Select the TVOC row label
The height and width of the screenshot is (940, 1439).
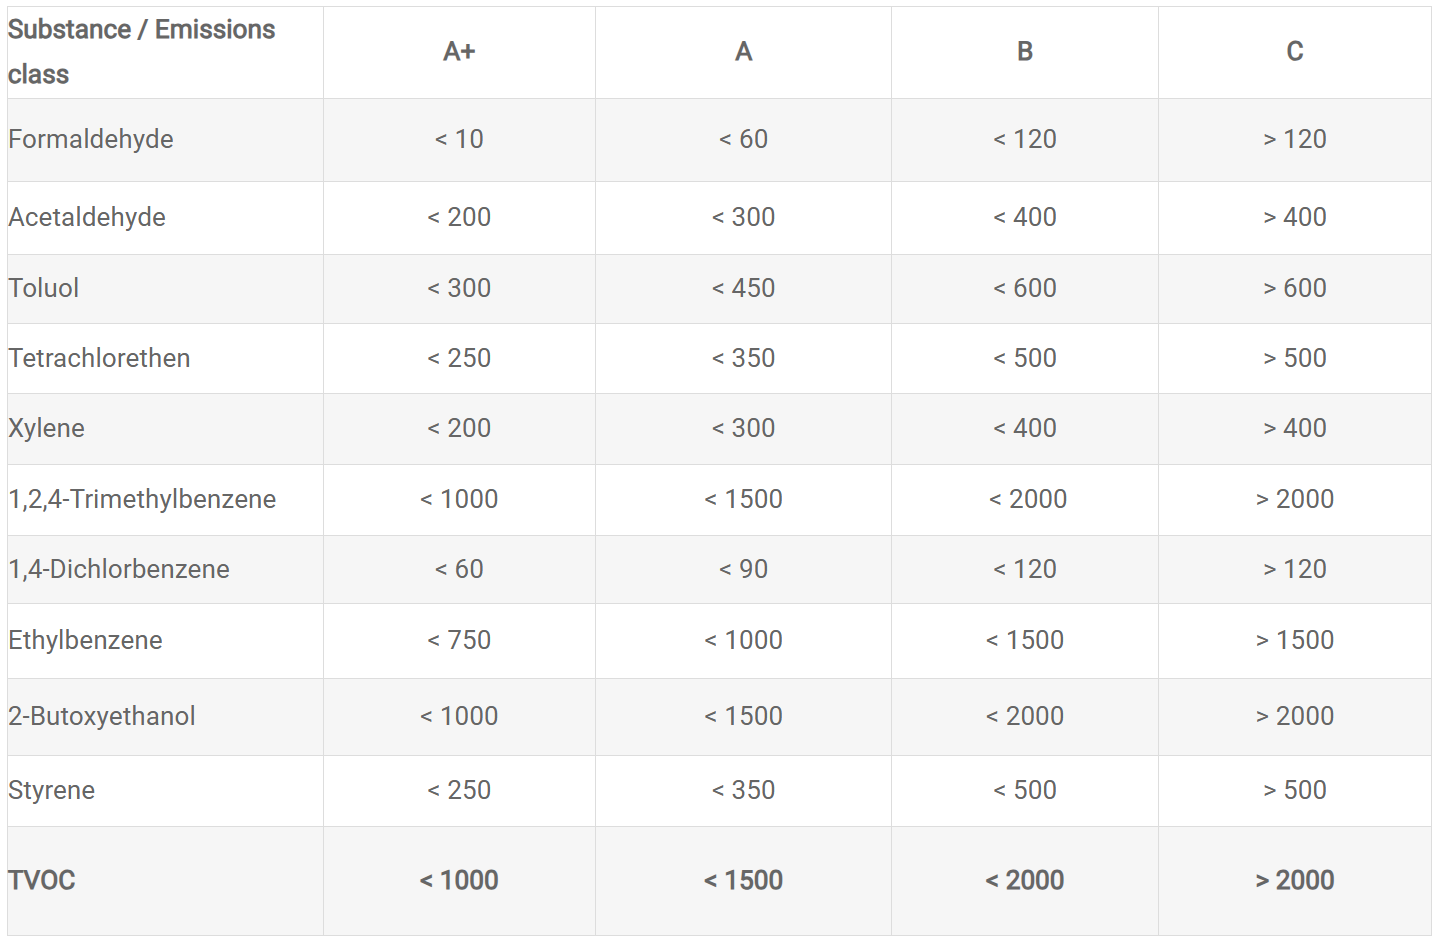click(x=42, y=880)
